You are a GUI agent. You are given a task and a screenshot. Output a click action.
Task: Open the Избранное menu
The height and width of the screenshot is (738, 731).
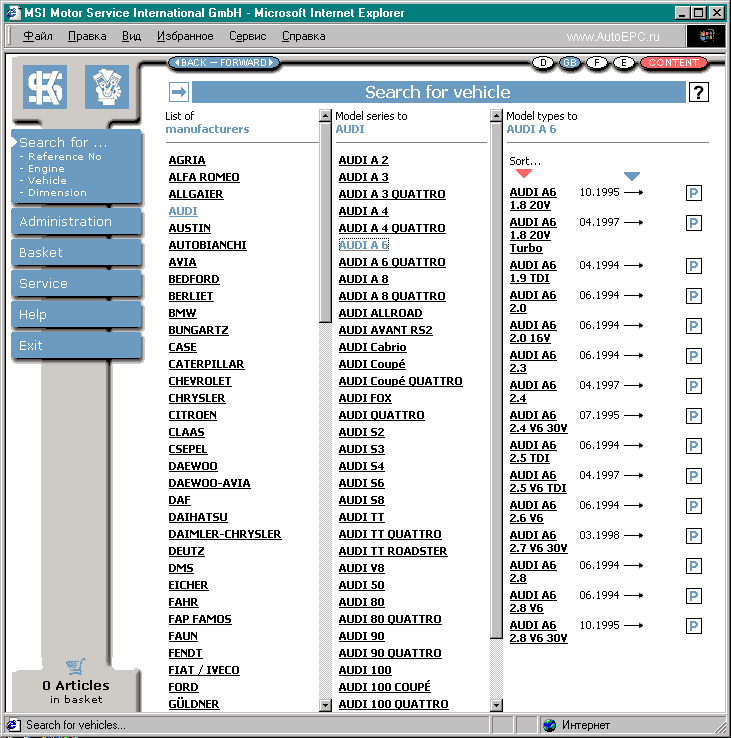pos(185,36)
